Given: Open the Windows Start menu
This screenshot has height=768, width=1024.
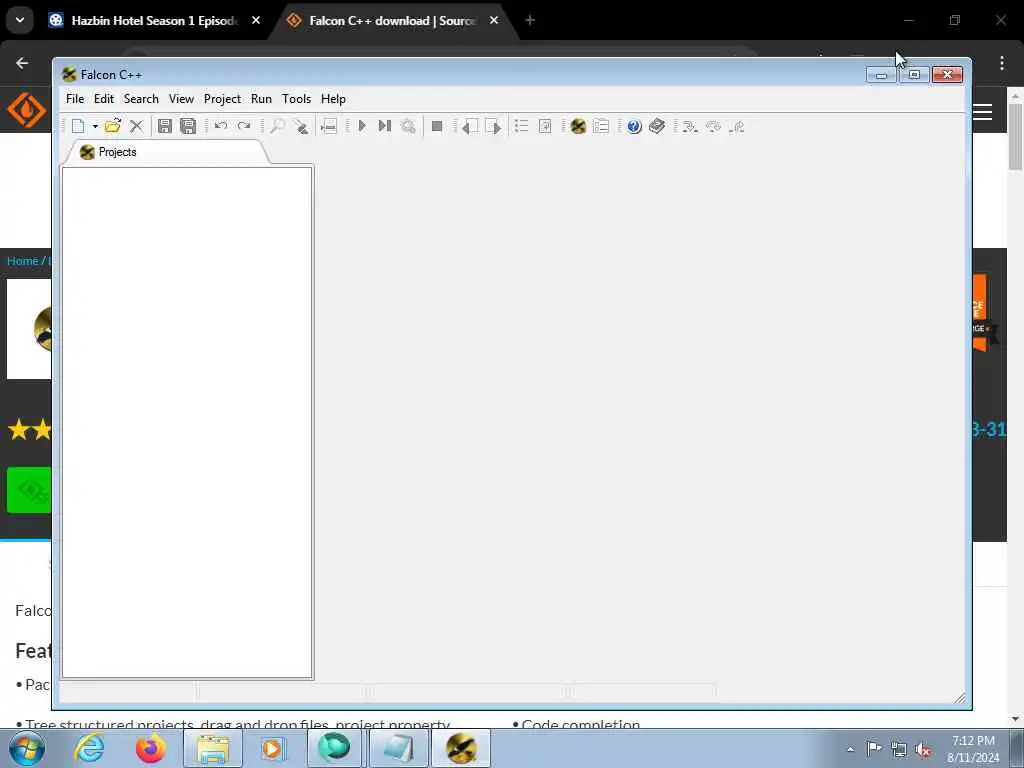Looking at the screenshot, I should [x=27, y=748].
